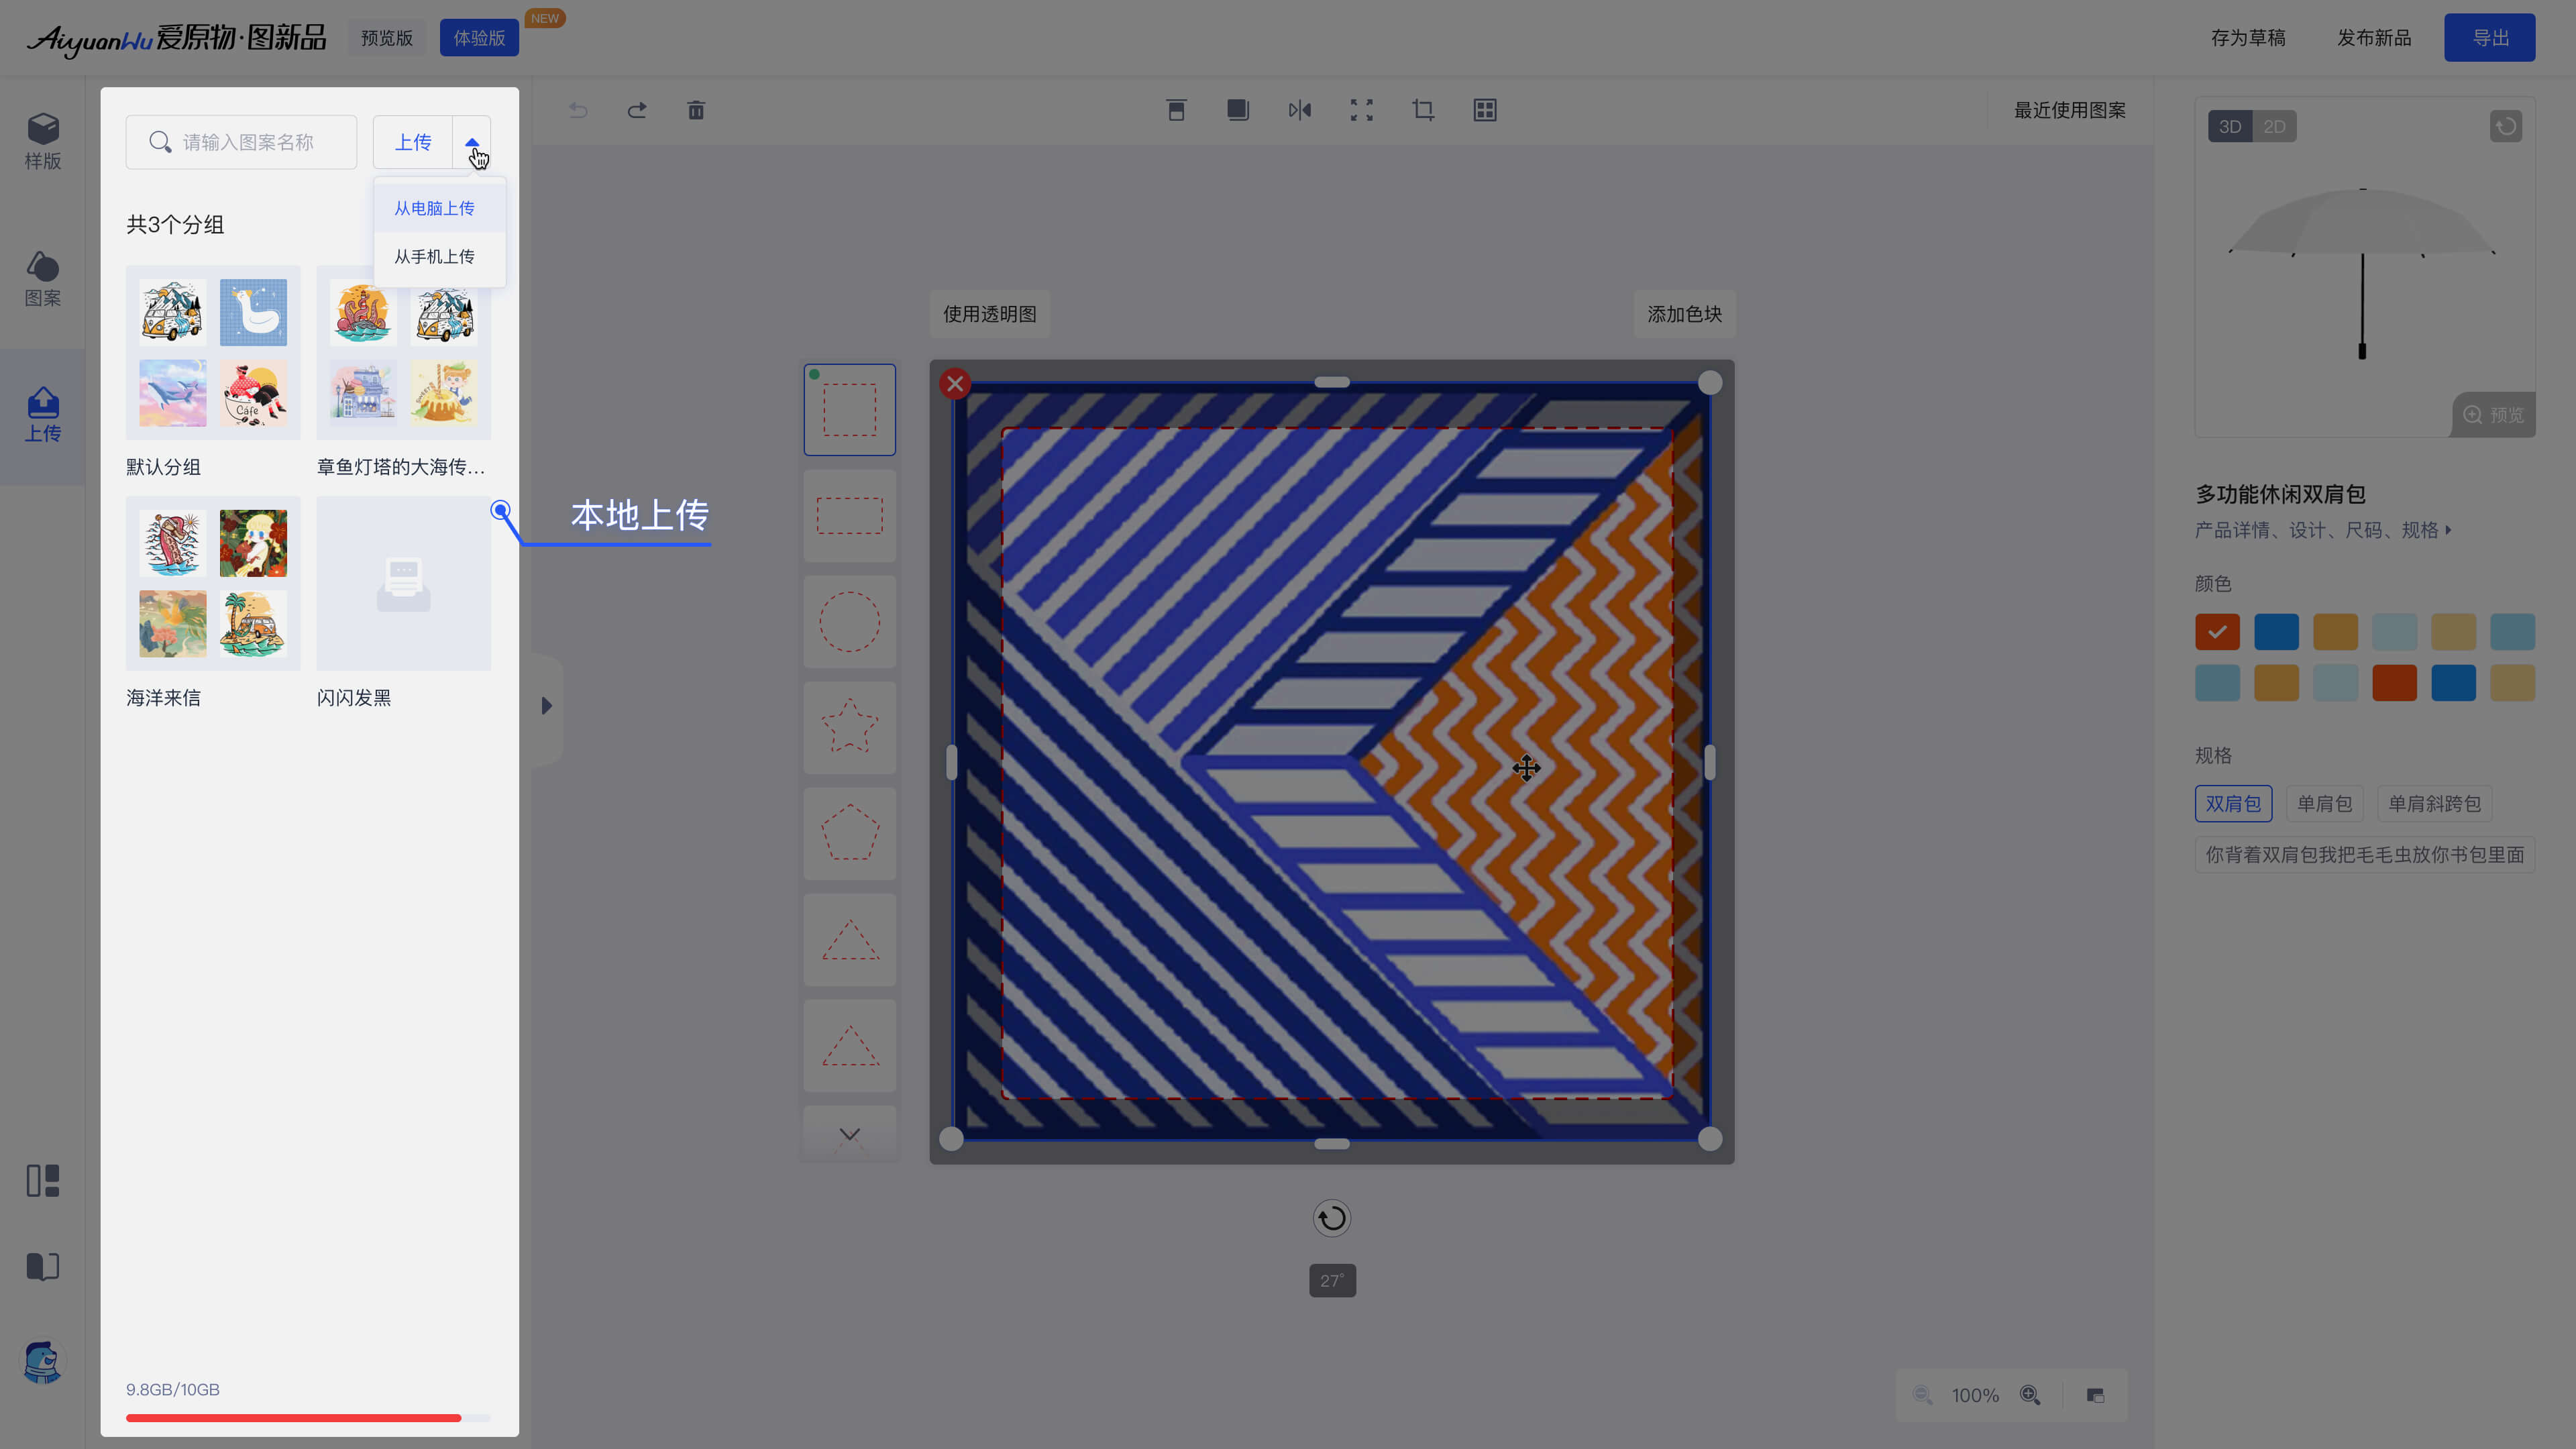The image size is (2576, 1449).
Task: Click the fullscreen fit icon
Action: click(x=1361, y=110)
